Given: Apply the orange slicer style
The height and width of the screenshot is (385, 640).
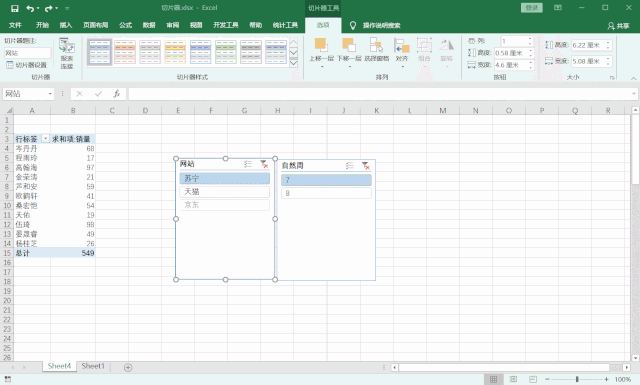Looking at the screenshot, I should pyautogui.click(x=125, y=51).
